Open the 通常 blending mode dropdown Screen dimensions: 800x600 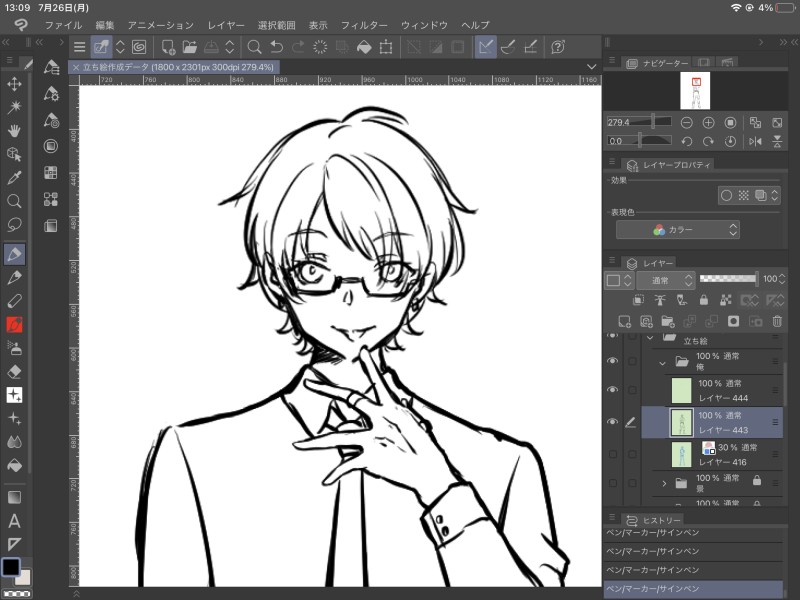666,280
